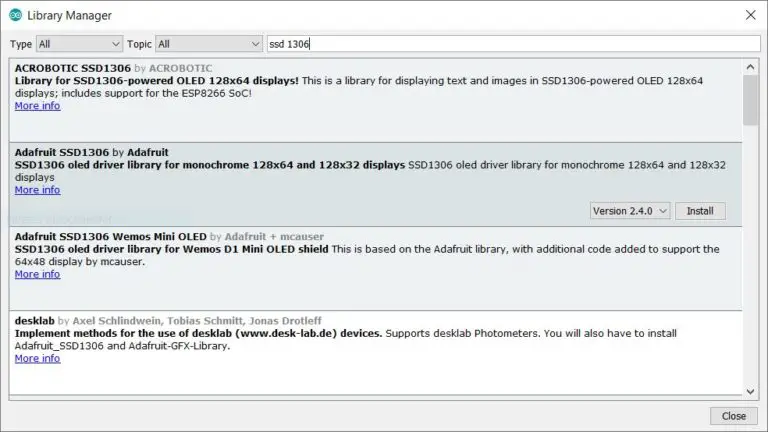Select the ACROBOTIC SSD1306 library title
This screenshot has width=768, height=432.
72,68
